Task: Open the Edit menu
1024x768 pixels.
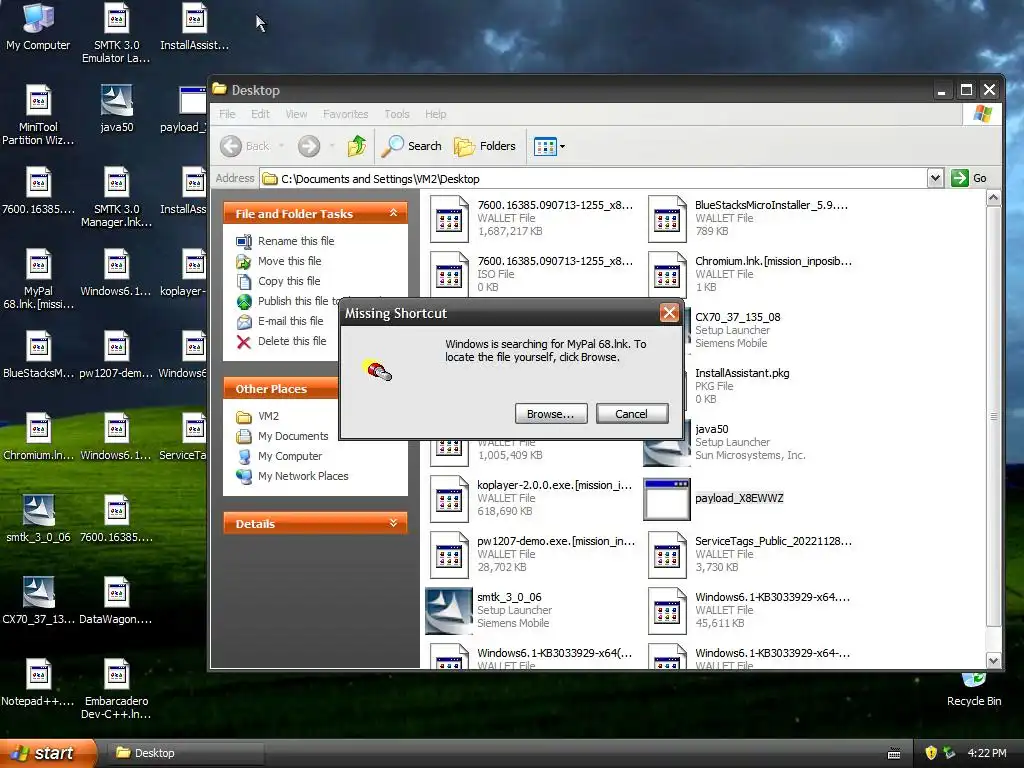Action: point(260,114)
